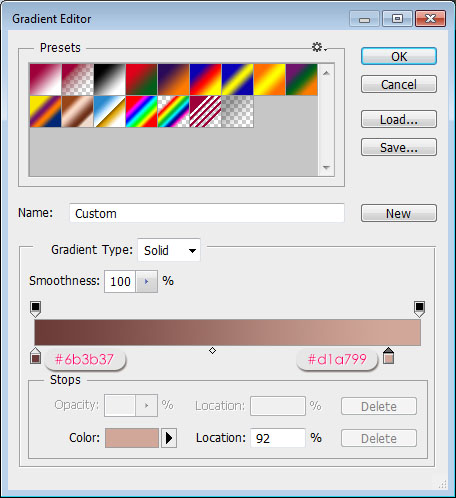
Task: Select the left opacity stop above gradient
Action: 36,309
